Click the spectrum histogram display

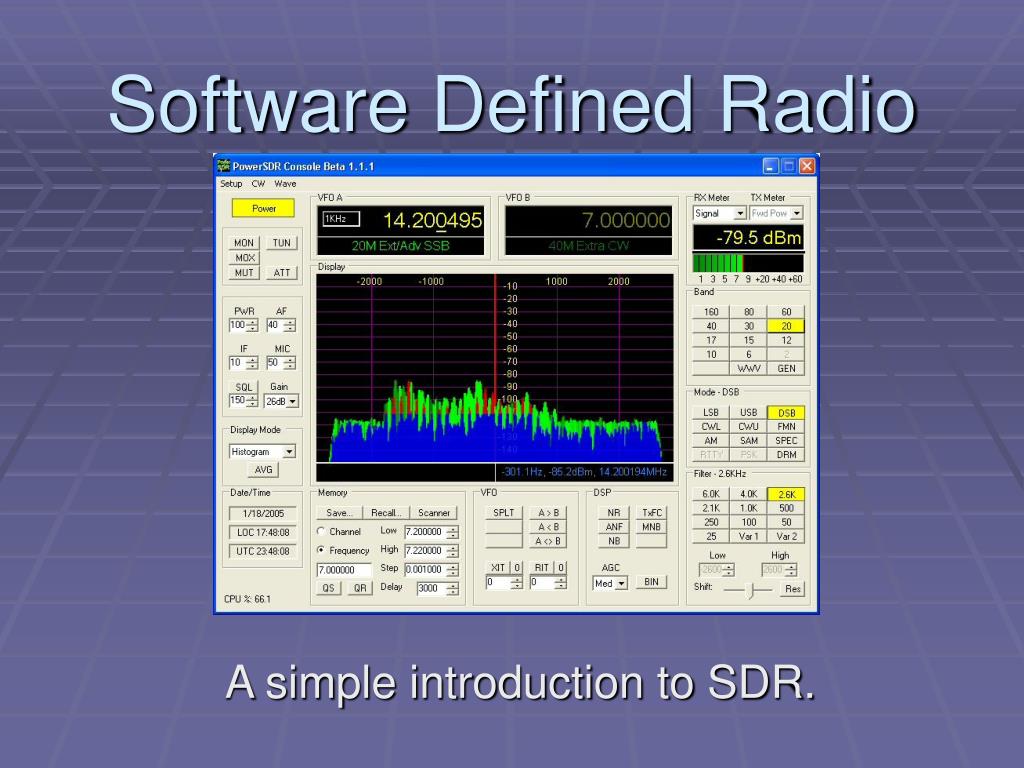point(495,368)
